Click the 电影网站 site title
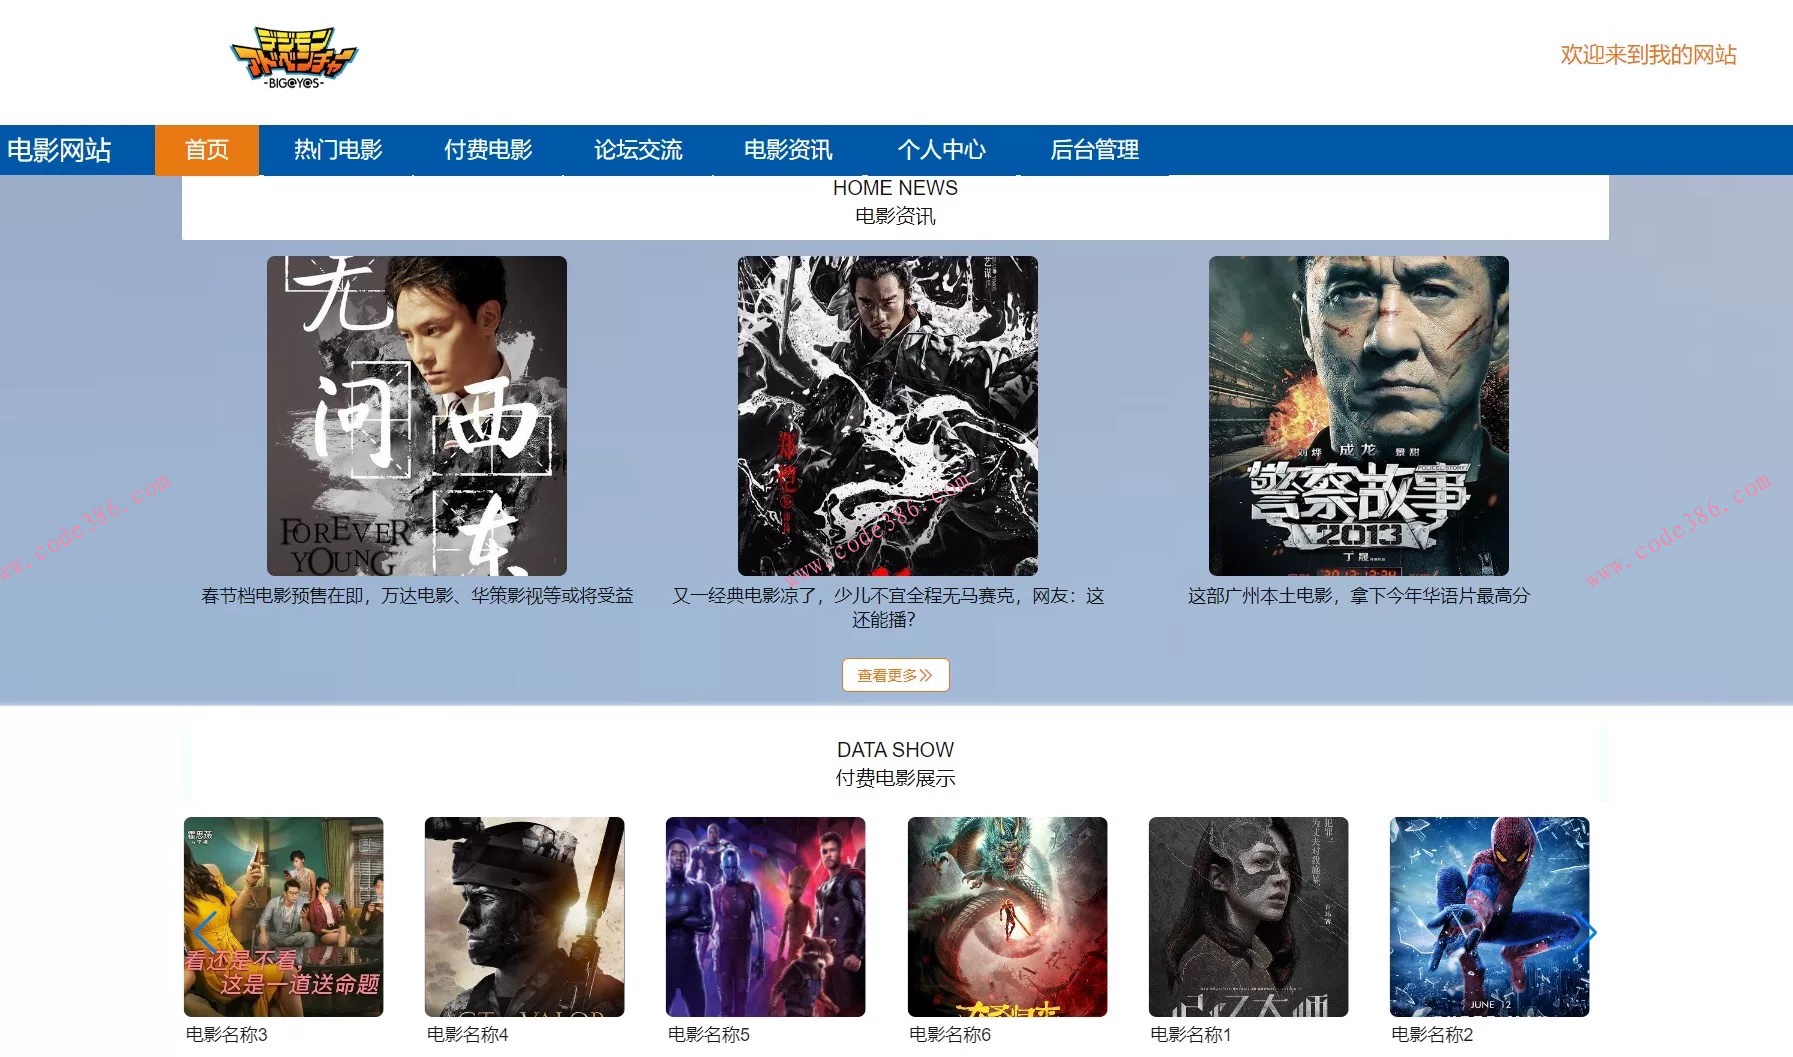The image size is (1793, 1057). point(59,150)
